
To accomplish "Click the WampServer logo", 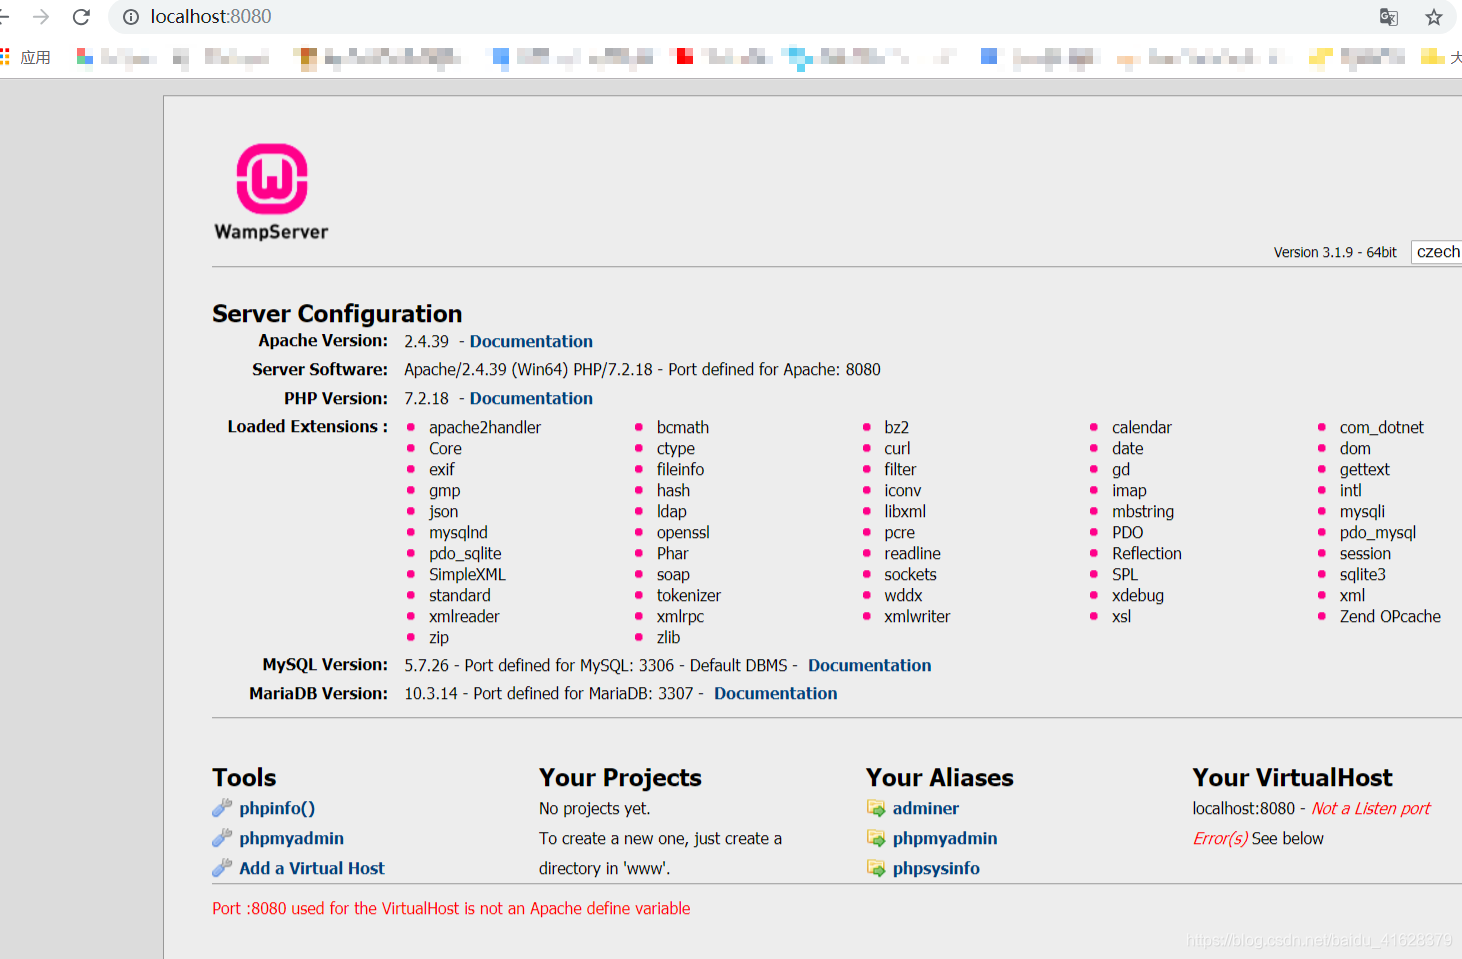I will (x=271, y=192).
